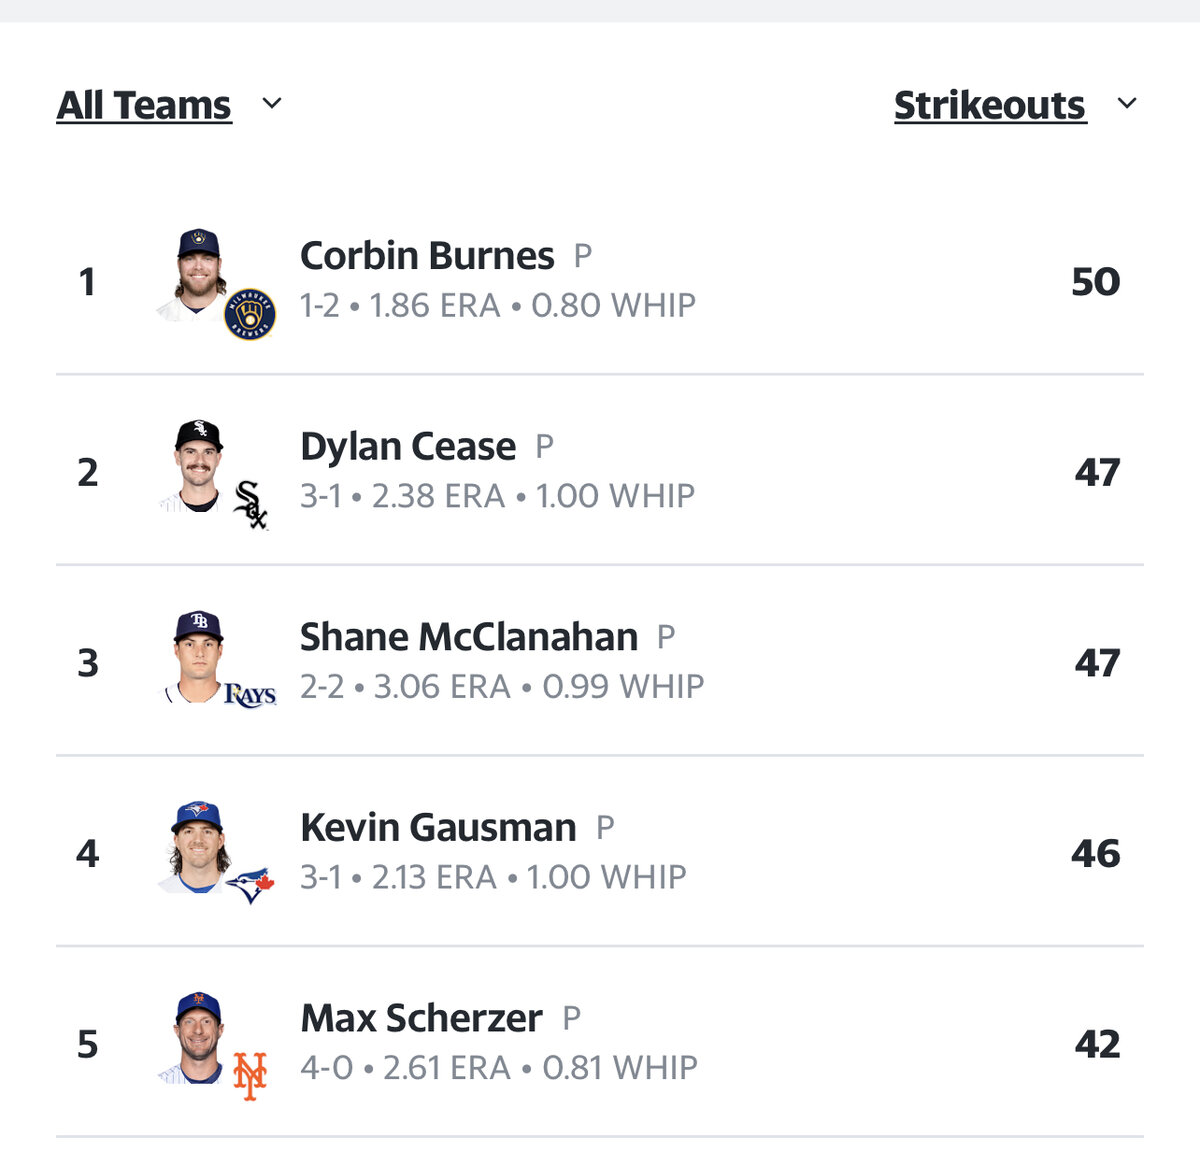Click the White Sox team logo
Screen dimensions: 1200x1152
pos(250,505)
